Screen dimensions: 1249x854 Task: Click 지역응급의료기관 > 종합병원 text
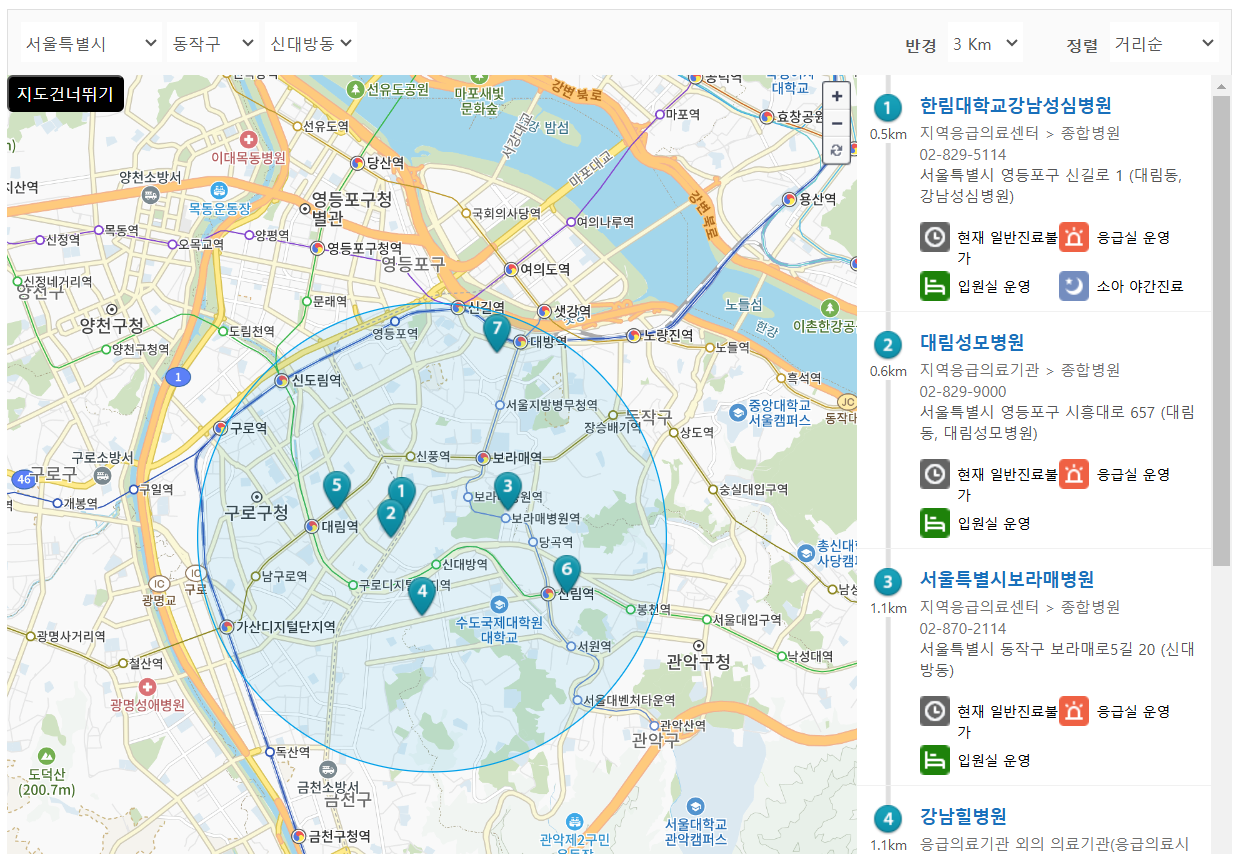[1020, 370]
